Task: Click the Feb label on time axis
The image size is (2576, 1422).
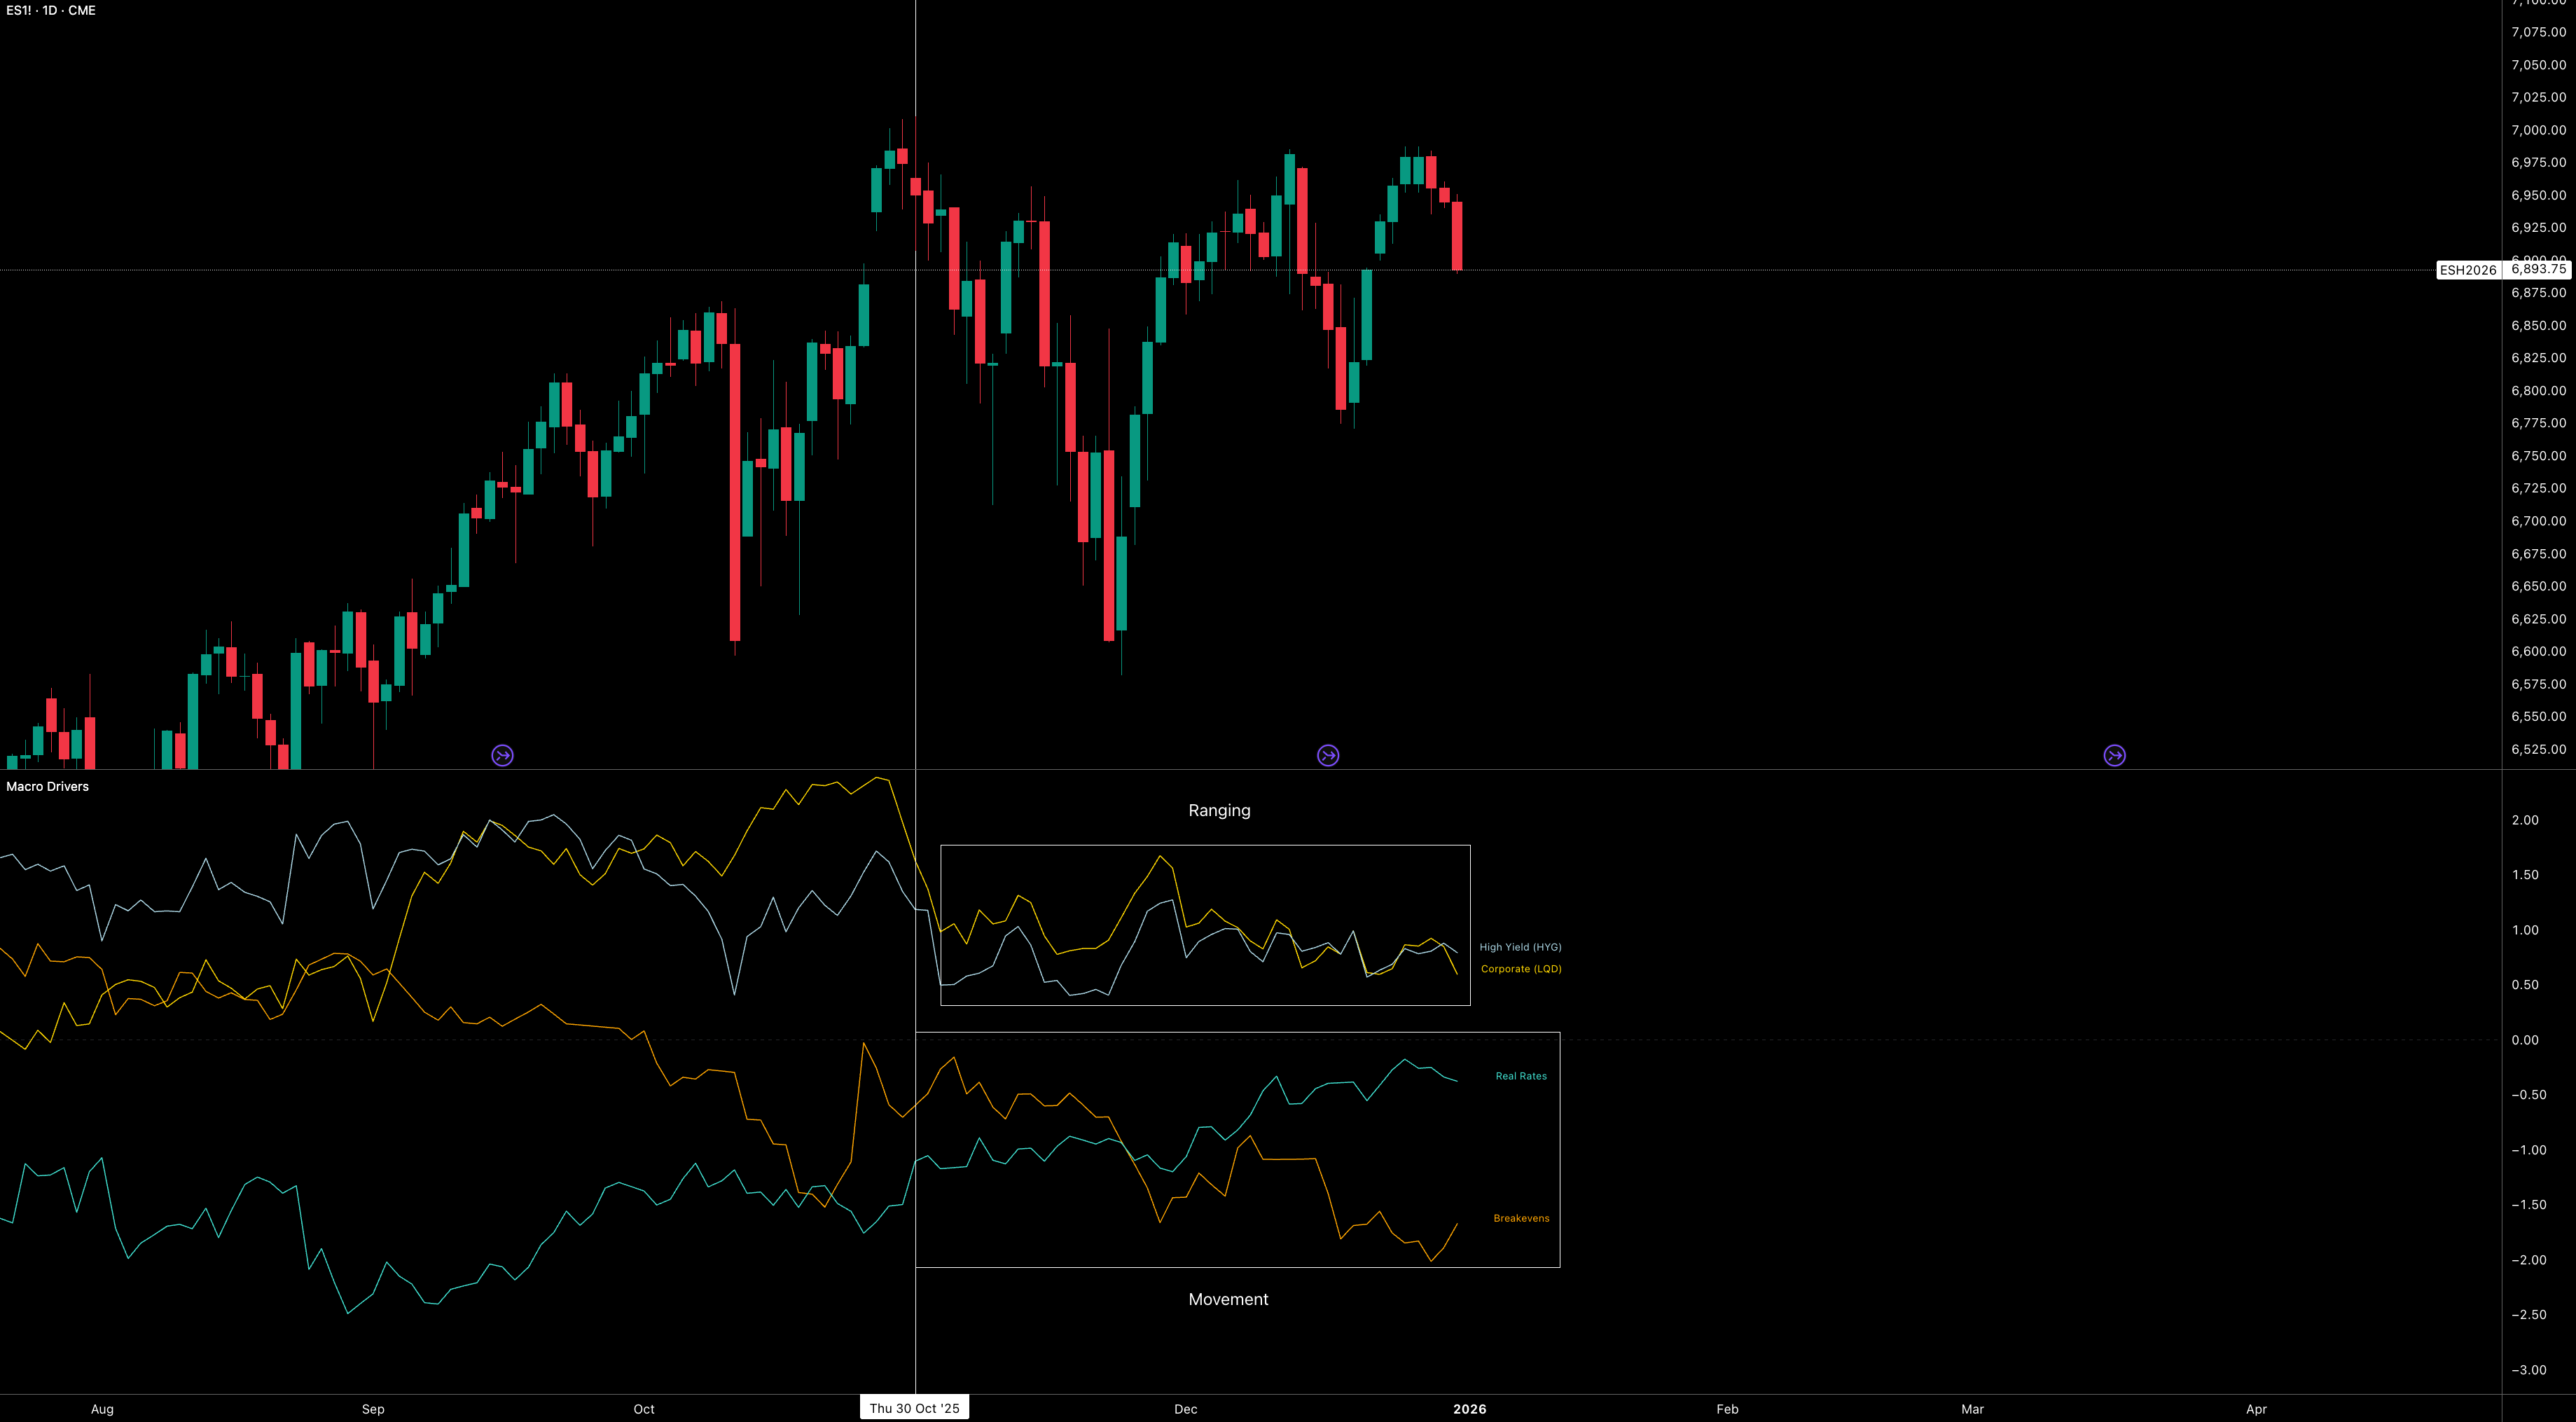Action: coord(1727,1409)
